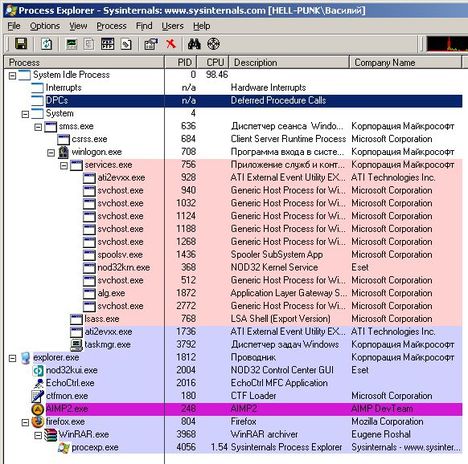Open process Properties toolbar icon

click(x=151, y=44)
